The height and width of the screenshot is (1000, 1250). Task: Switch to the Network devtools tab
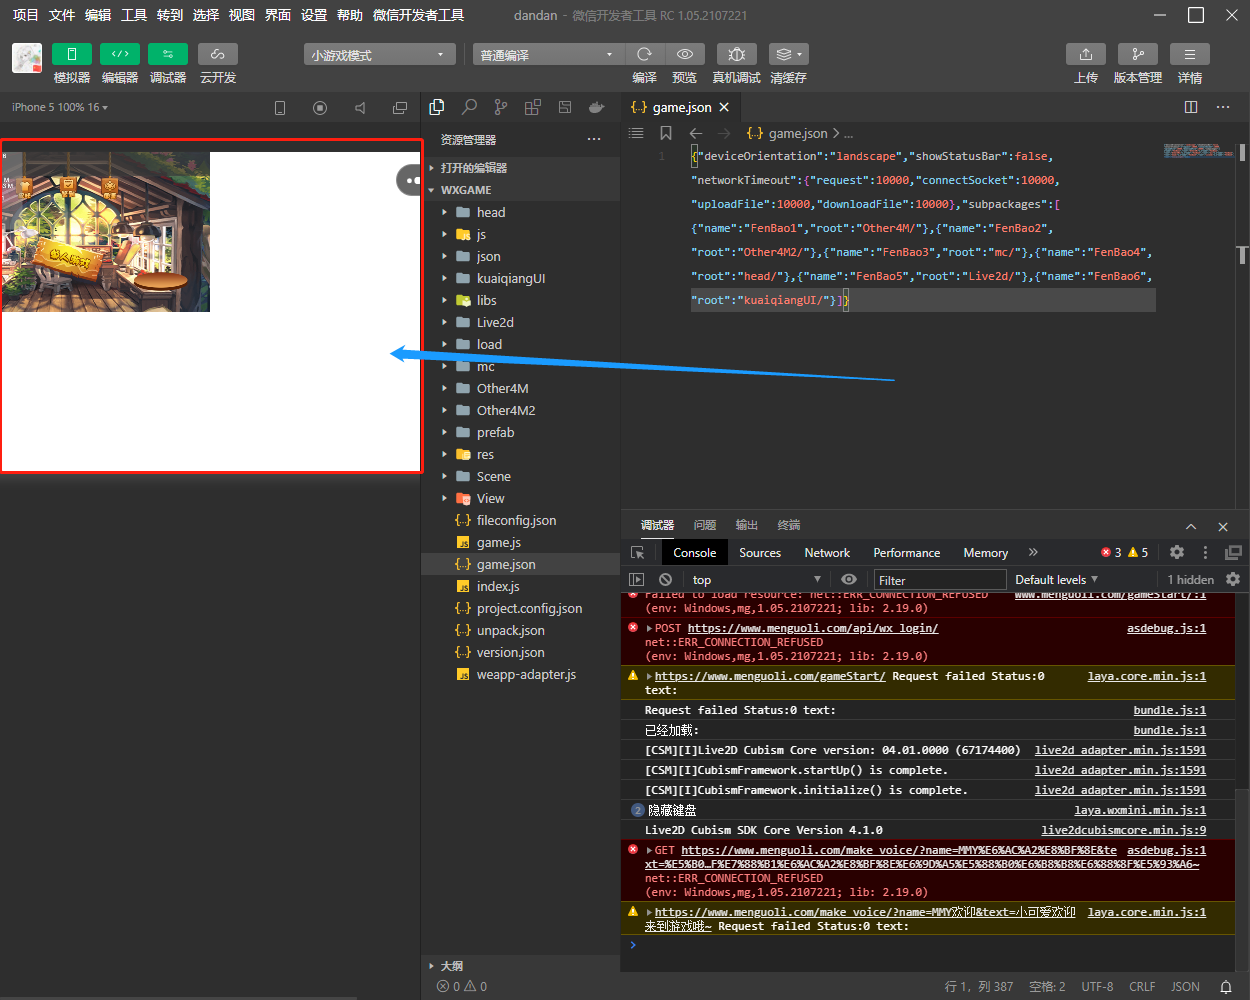point(827,553)
